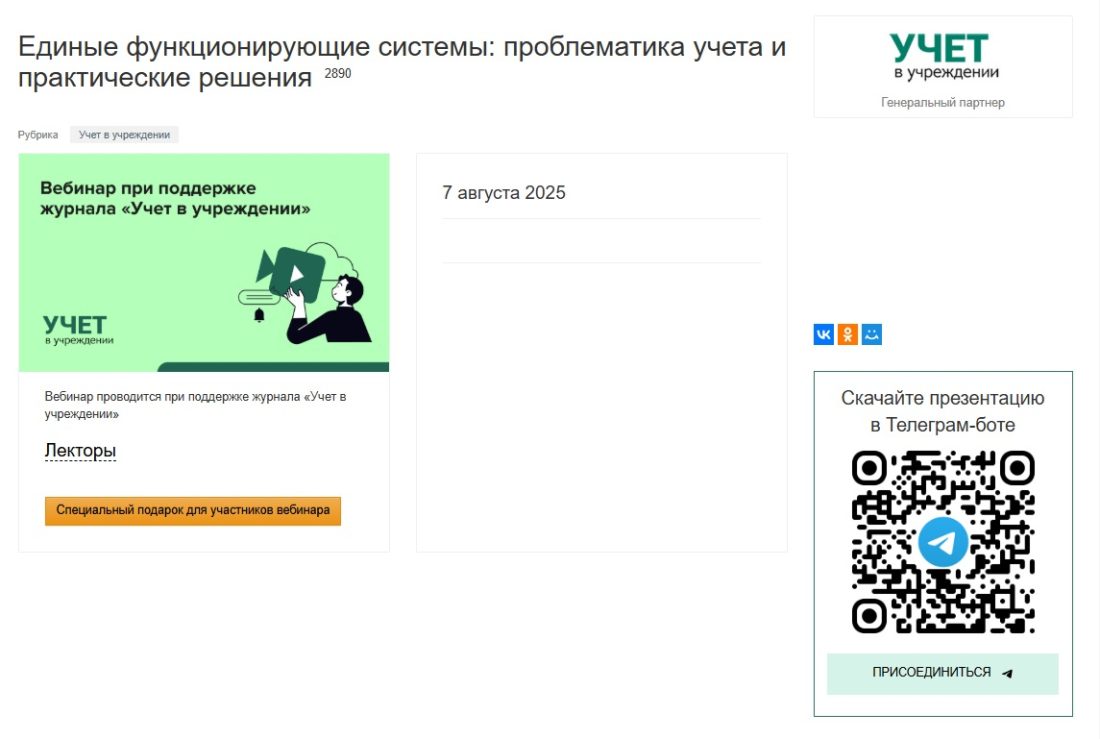Viewport: 1100px width, 739px height.
Task: Share the page on VK
Action: point(824,334)
